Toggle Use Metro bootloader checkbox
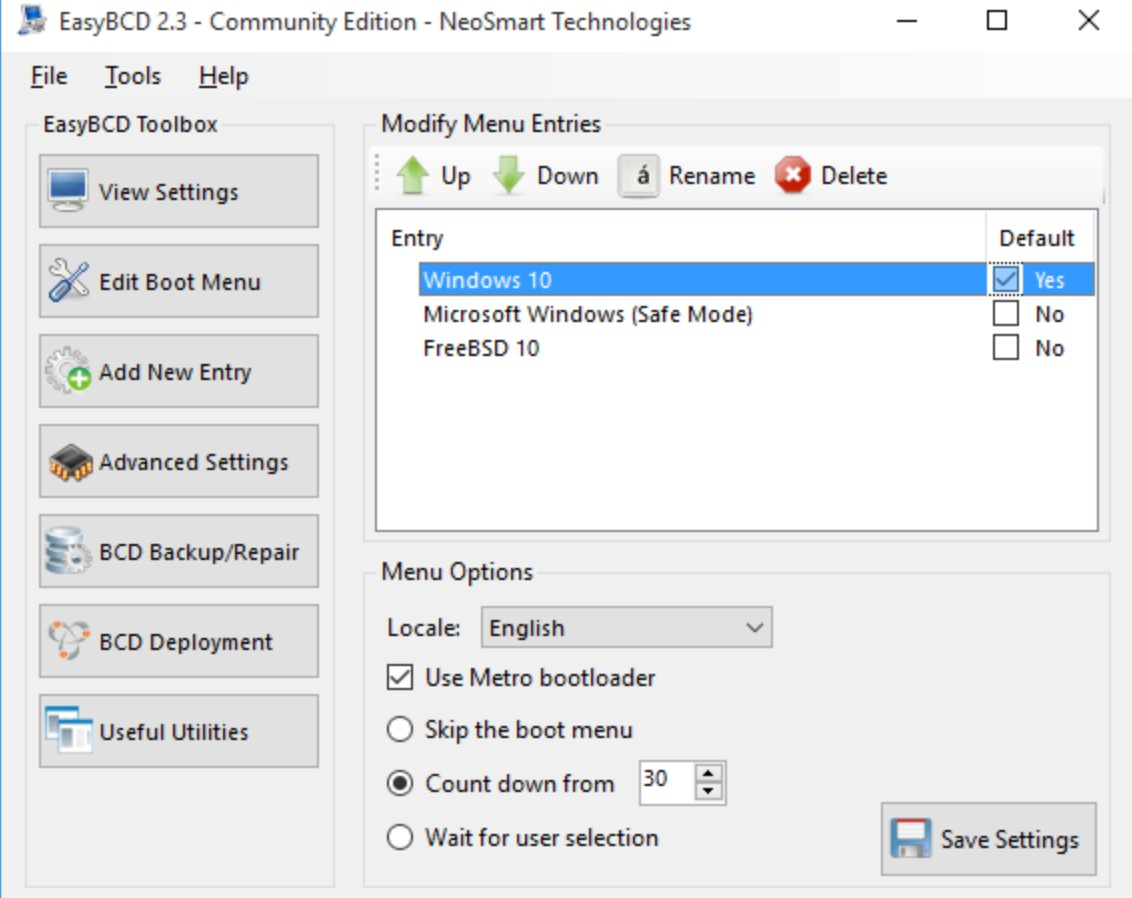The height and width of the screenshot is (898, 1132). click(x=400, y=677)
